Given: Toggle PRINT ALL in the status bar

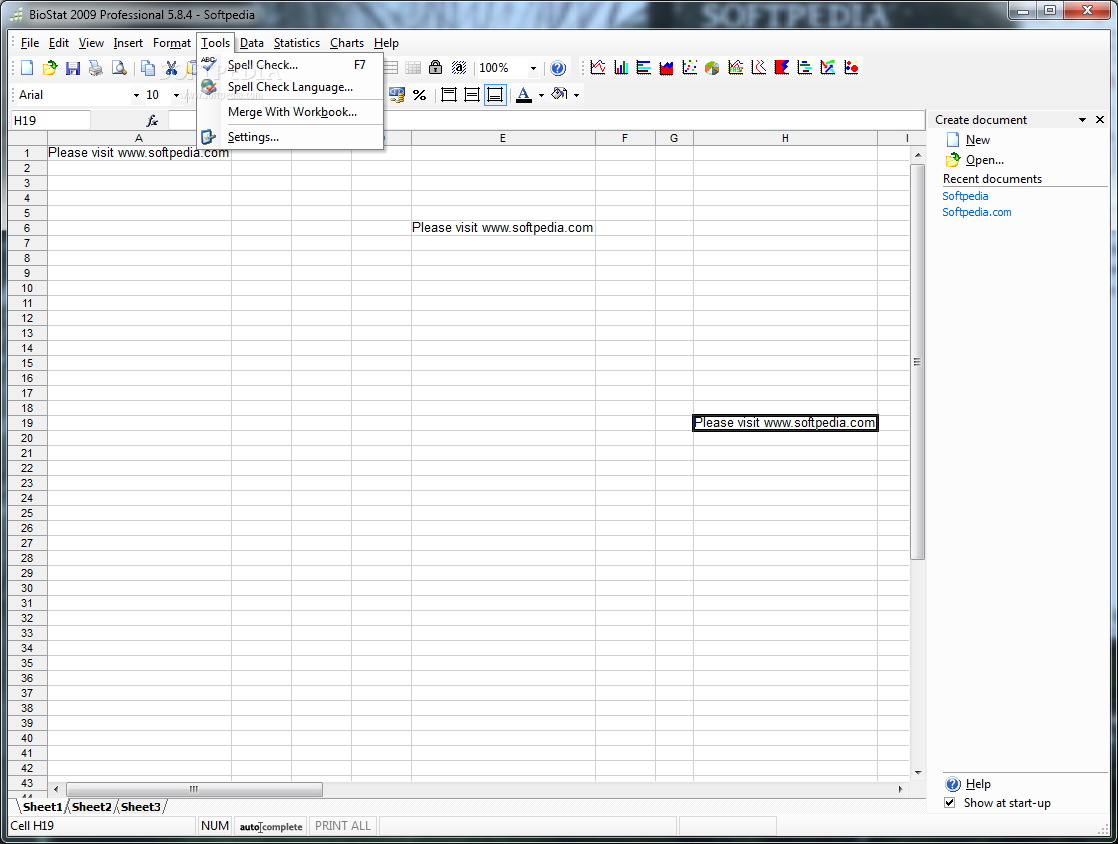Looking at the screenshot, I should point(343,825).
